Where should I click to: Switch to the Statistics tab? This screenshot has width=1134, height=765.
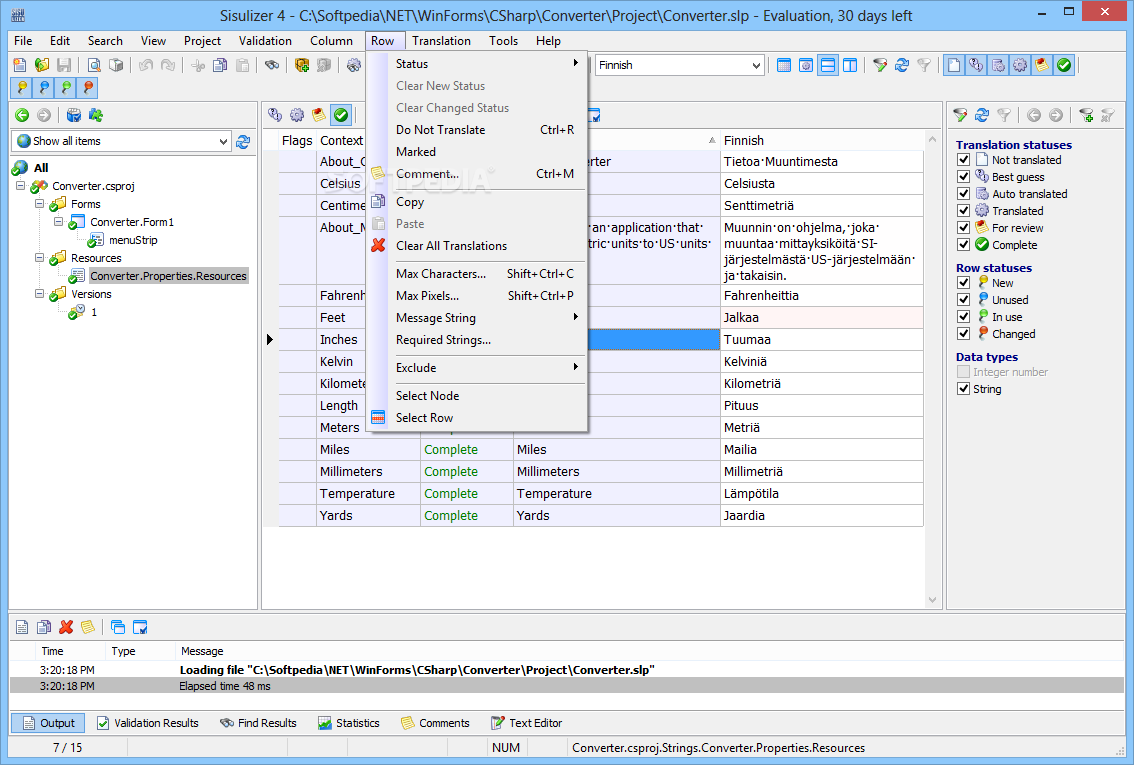[349, 723]
